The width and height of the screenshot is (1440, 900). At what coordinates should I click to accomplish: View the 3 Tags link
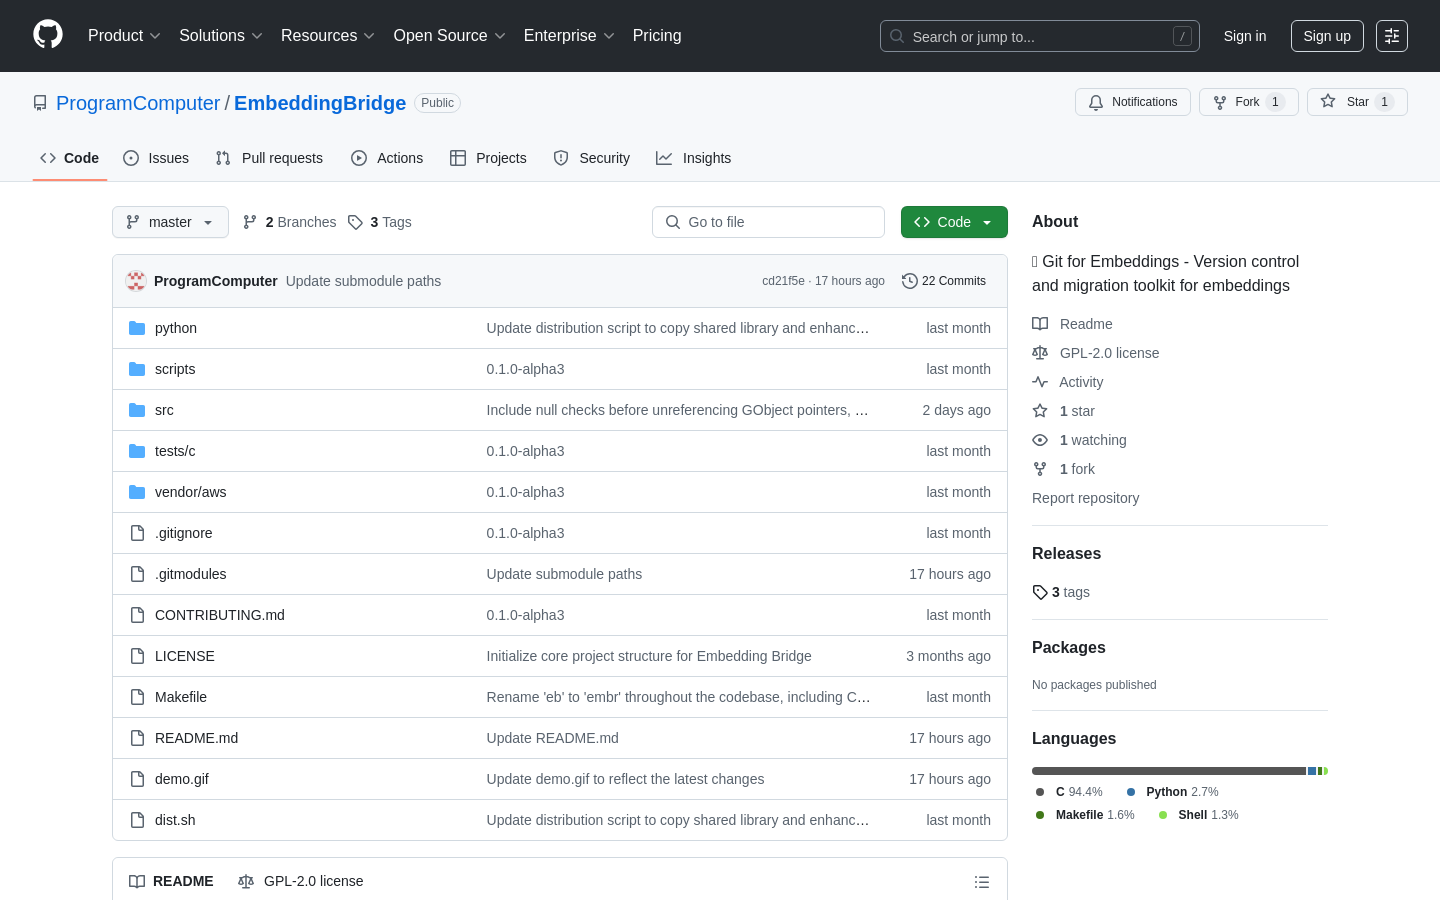380,222
